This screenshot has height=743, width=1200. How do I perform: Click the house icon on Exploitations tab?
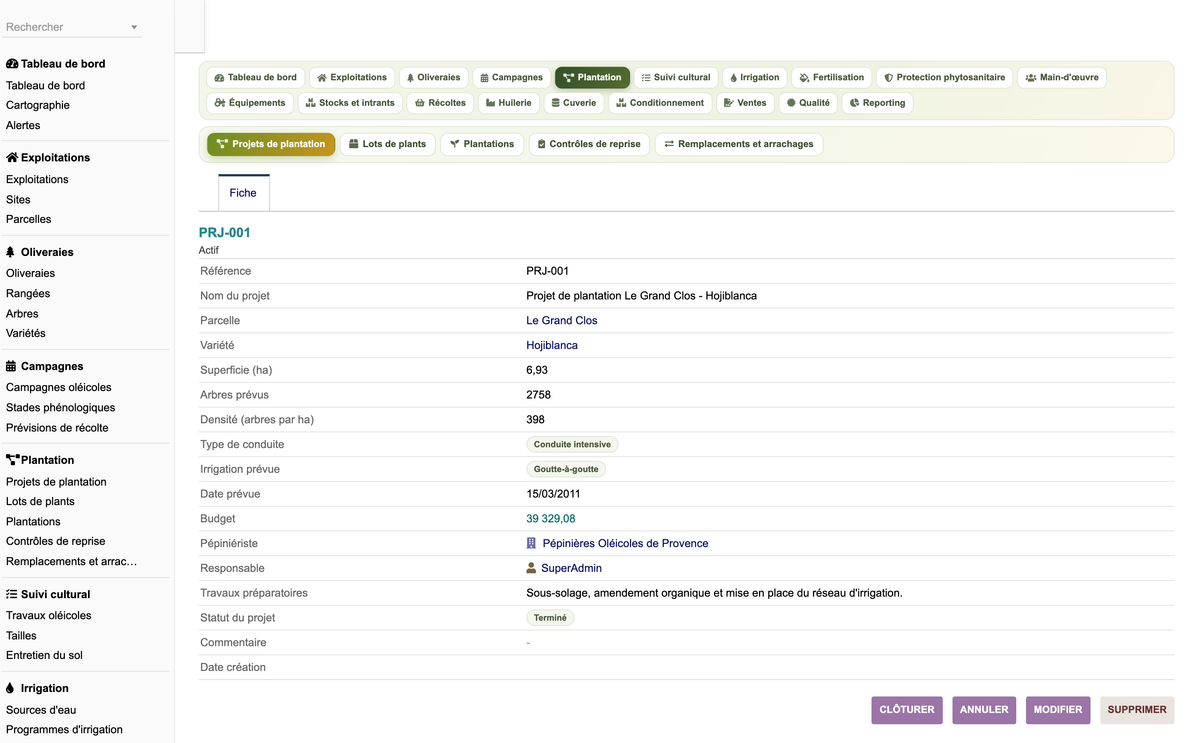[322, 78]
